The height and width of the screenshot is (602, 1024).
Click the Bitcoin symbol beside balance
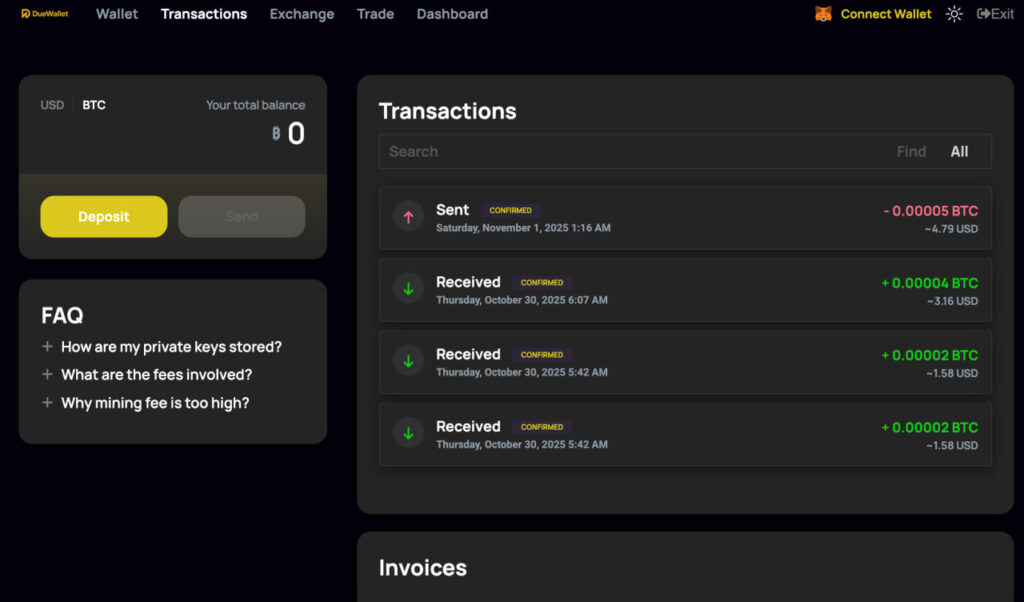pos(276,133)
